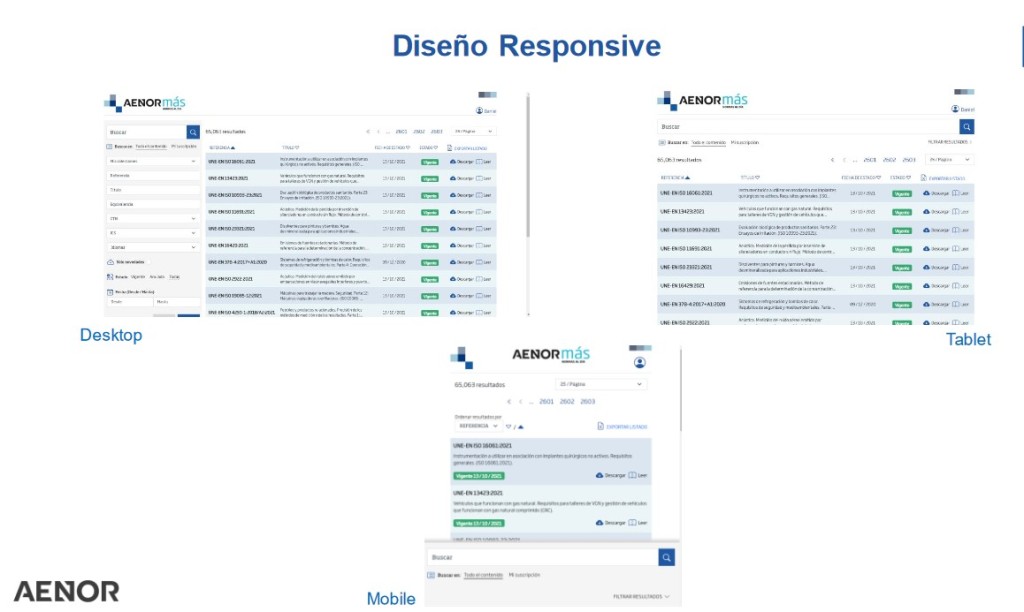Click the Exportar listado document icon in Mobile view
The height and width of the screenshot is (612, 1024).
pos(600,426)
